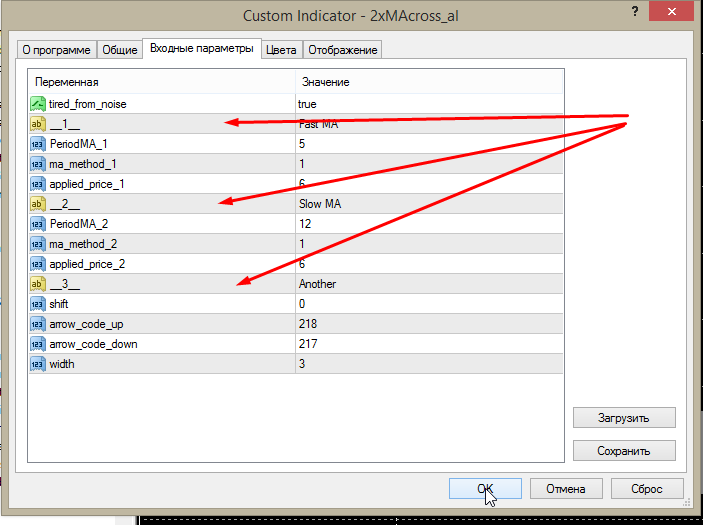Screen dimensions: 703x525
Task: Click the 123 icon next to arrow_code_down
Action: pos(38,344)
